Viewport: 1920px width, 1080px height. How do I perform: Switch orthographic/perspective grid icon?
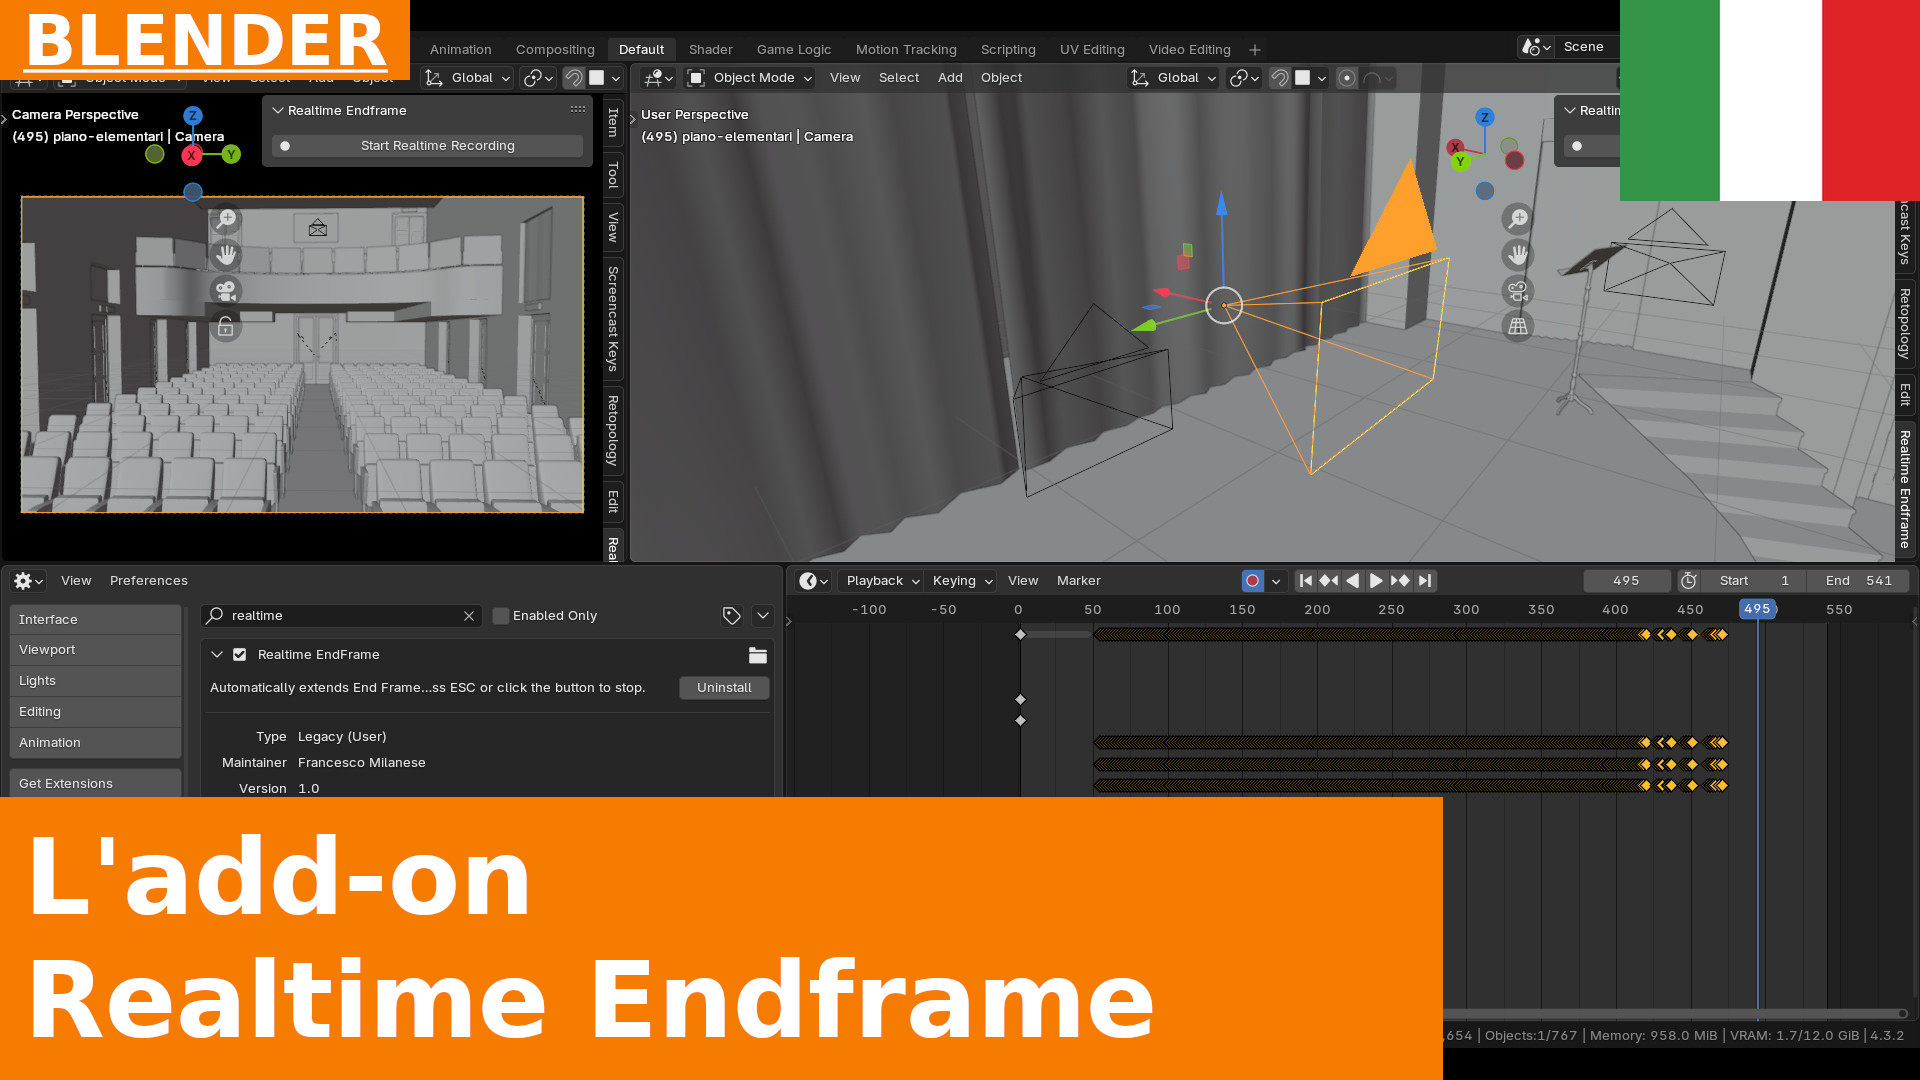coord(1518,327)
